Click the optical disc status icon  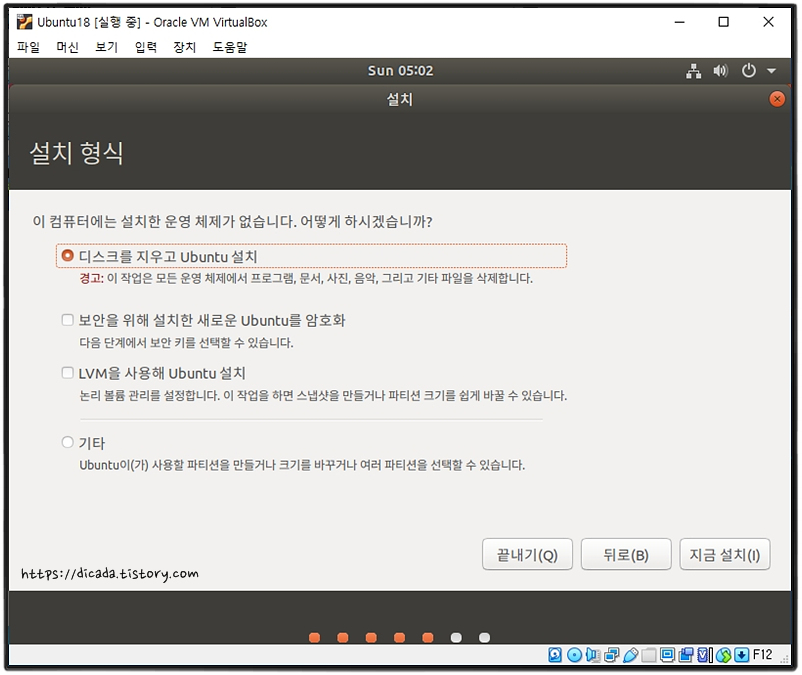(574, 655)
